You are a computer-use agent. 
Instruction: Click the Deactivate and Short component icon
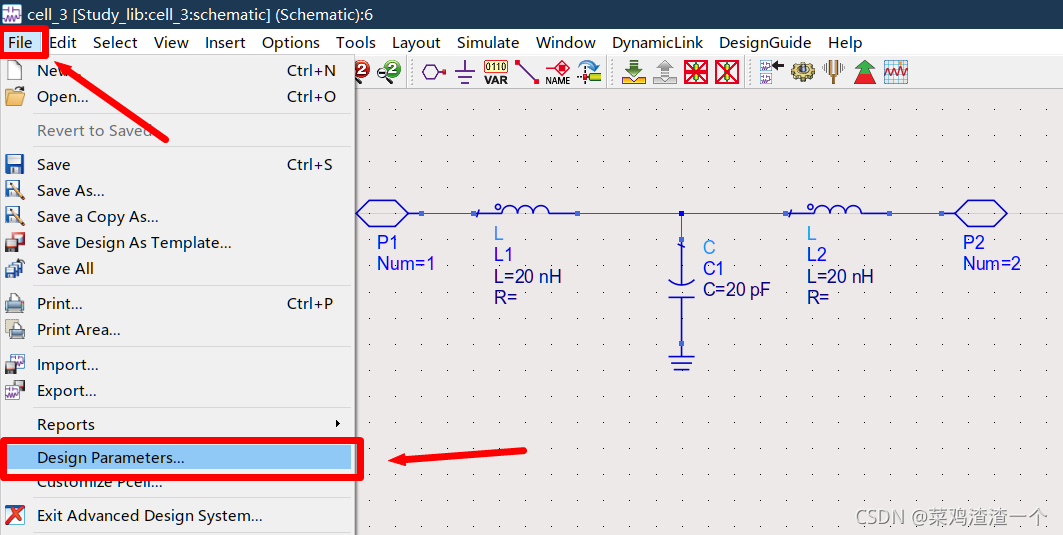[x=727, y=71]
